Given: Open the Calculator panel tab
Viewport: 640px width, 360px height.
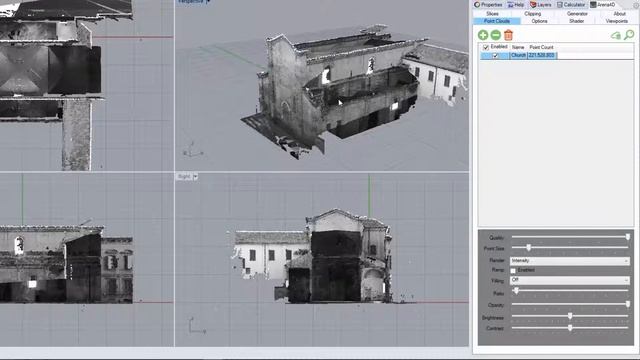Looking at the screenshot, I should pos(571,4).
